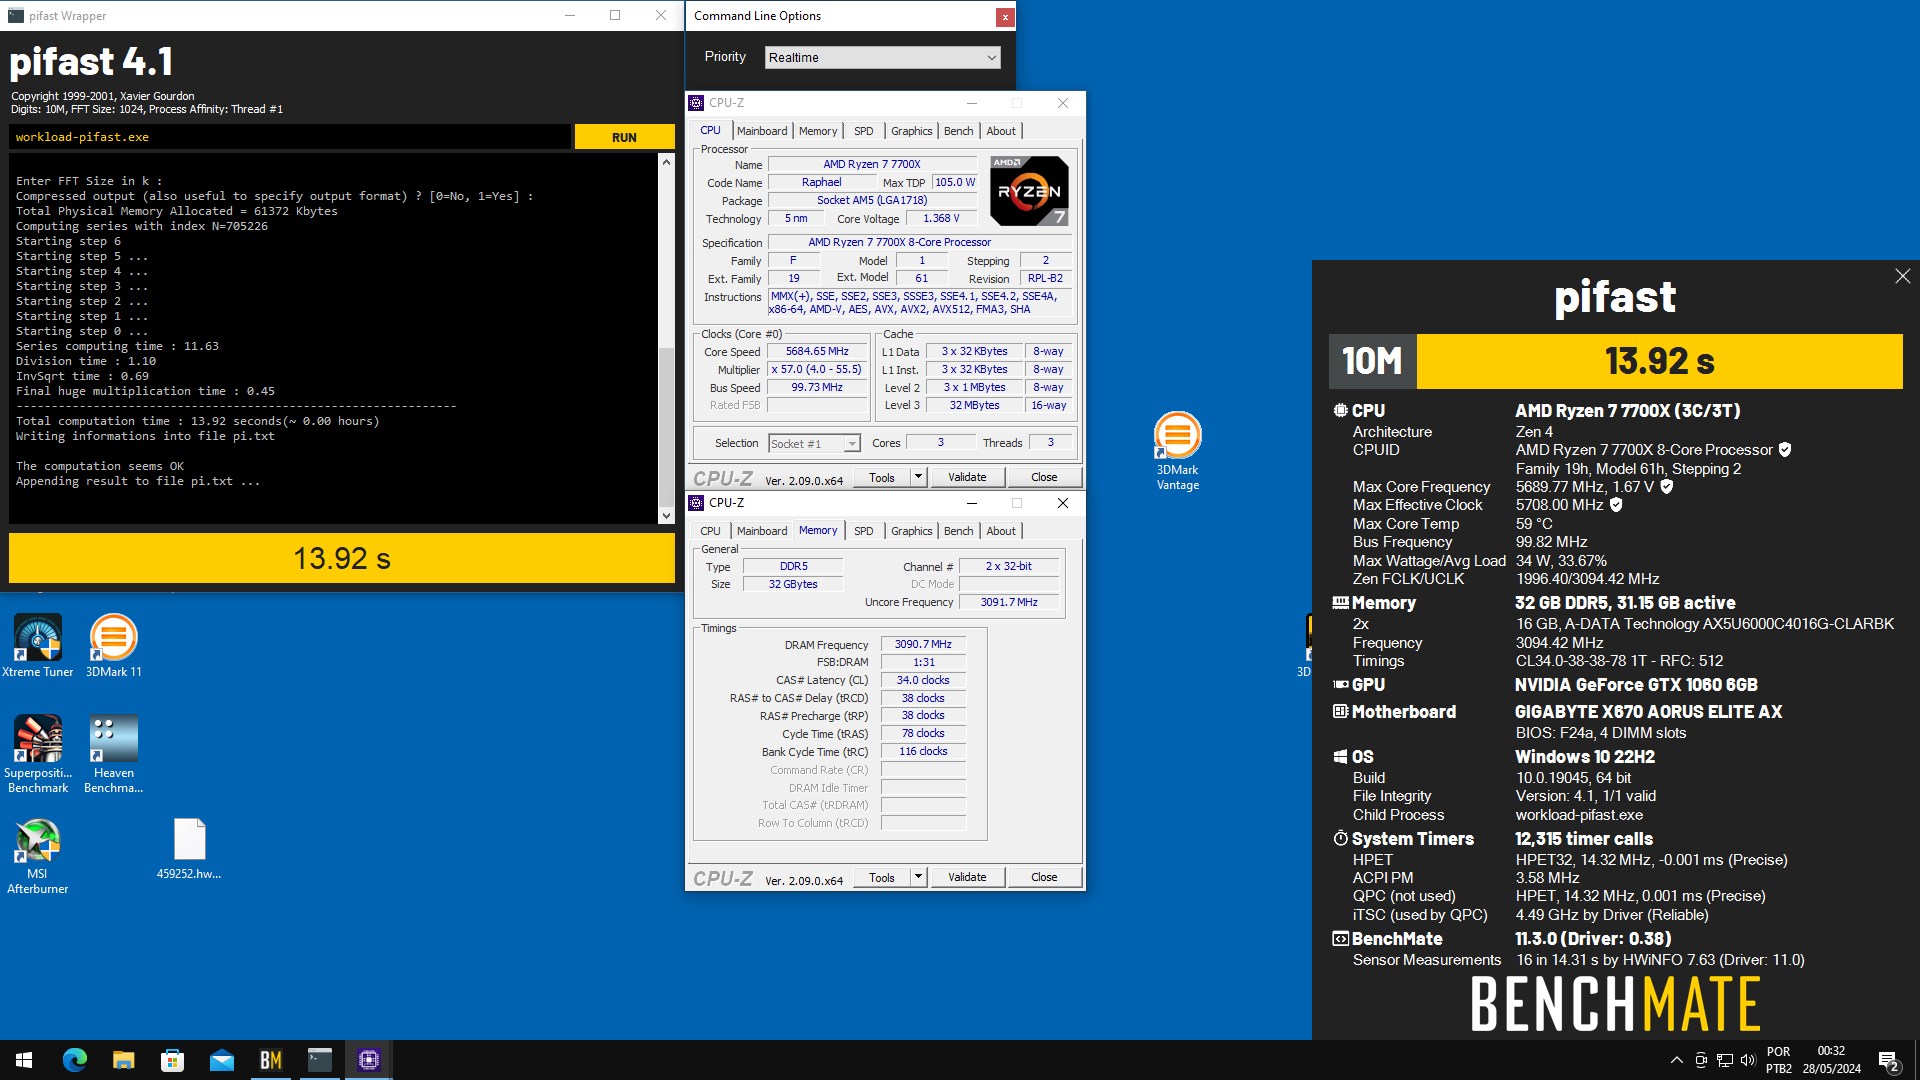Image resolution: width=1920 pixels, height=1080 pixels.
Task: Open MSI Afterburner desktop icon
Action: 38,856
